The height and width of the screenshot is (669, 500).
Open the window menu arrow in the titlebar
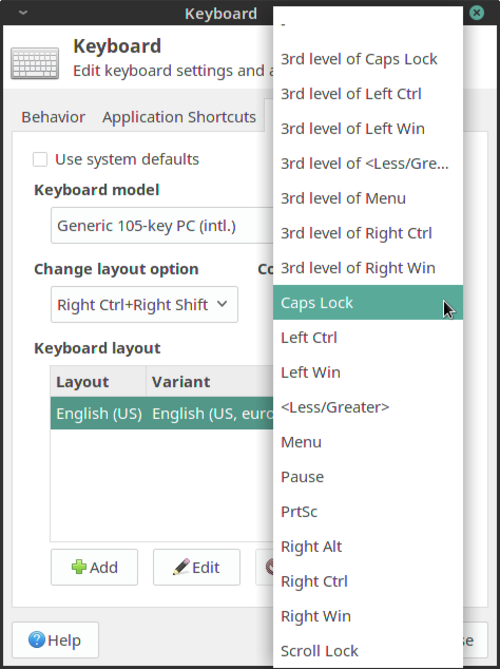coord(23,13)
